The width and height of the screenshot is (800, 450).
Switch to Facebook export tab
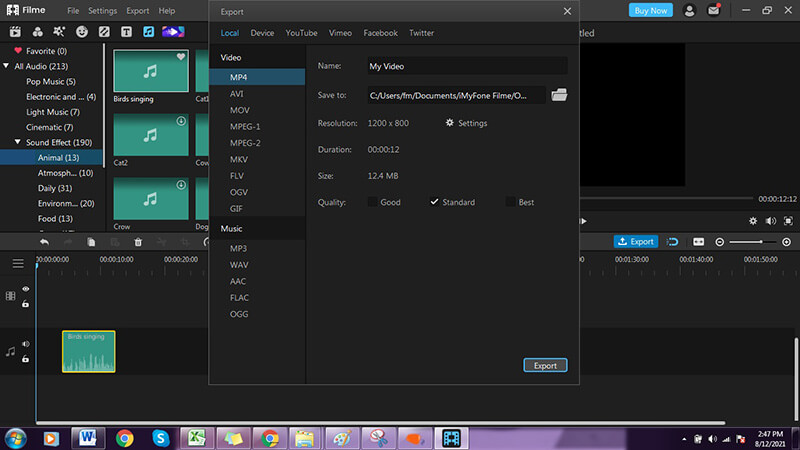click(x=381, y=33)
